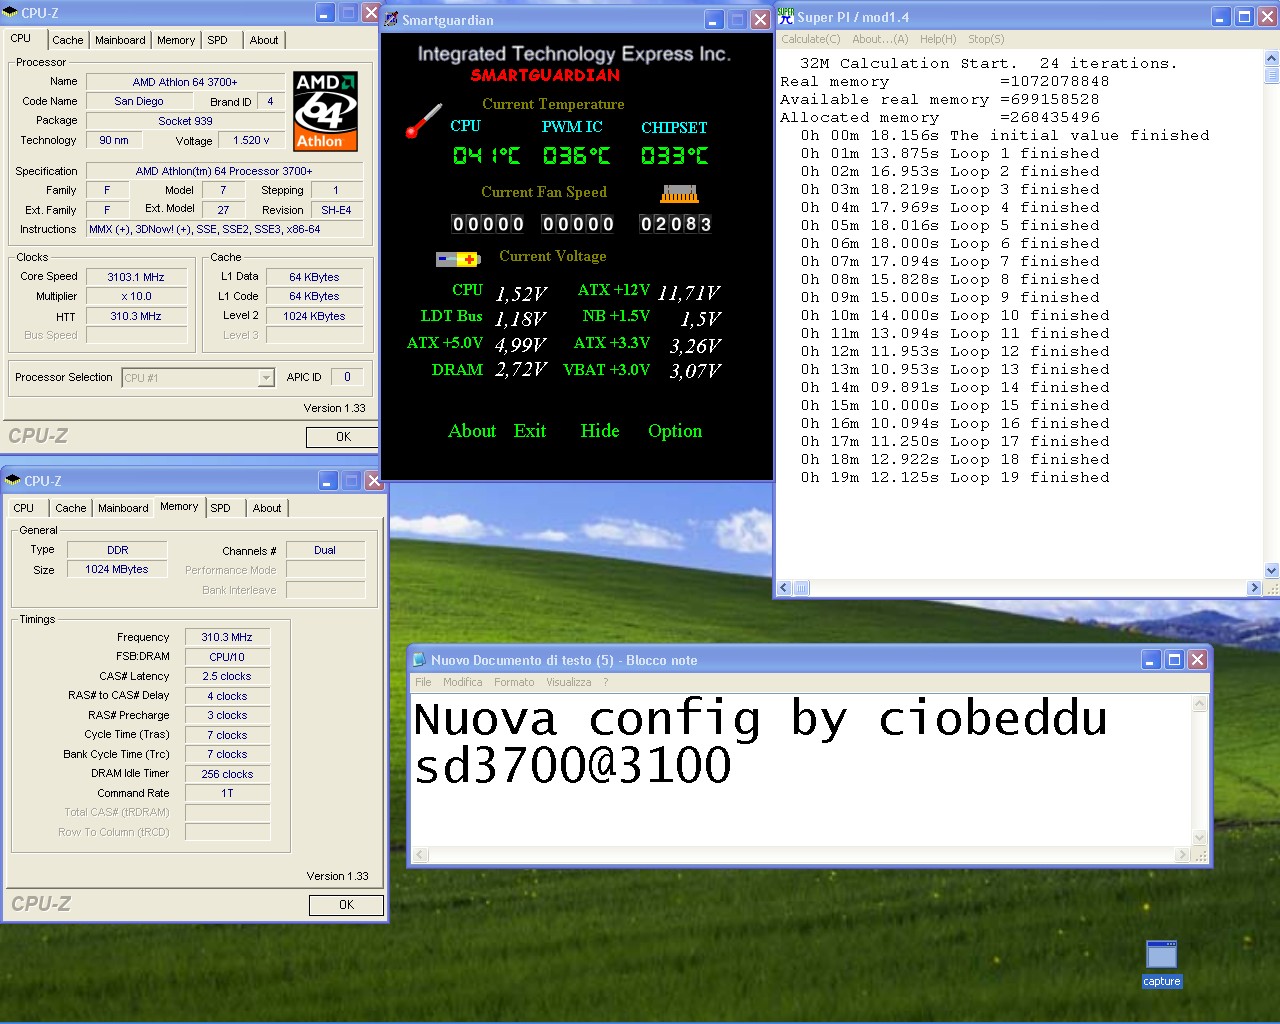
Task: Click the AMD Athlon 64 logo in CPU-Z
Action: point(325,111)
